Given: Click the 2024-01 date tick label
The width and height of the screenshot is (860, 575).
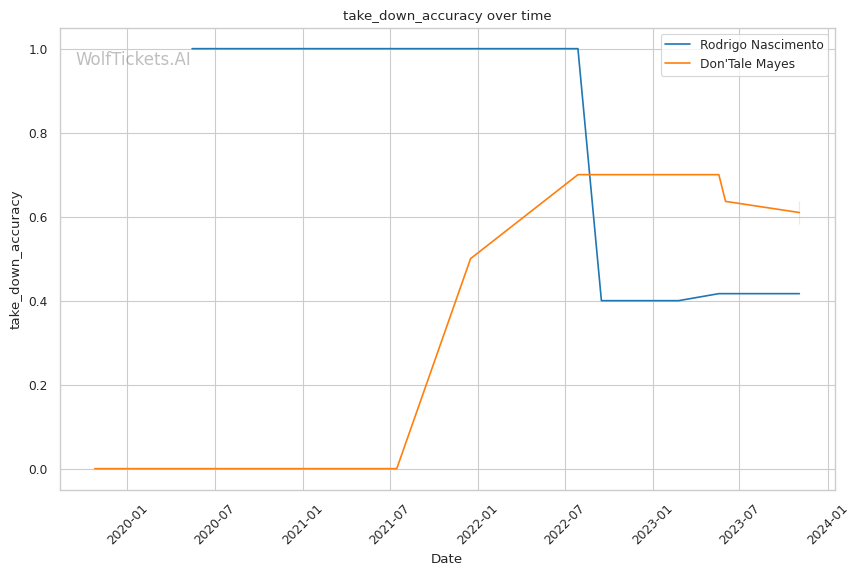Looking at the screenshot, I should pyautogui.click(x=827, y=520).
